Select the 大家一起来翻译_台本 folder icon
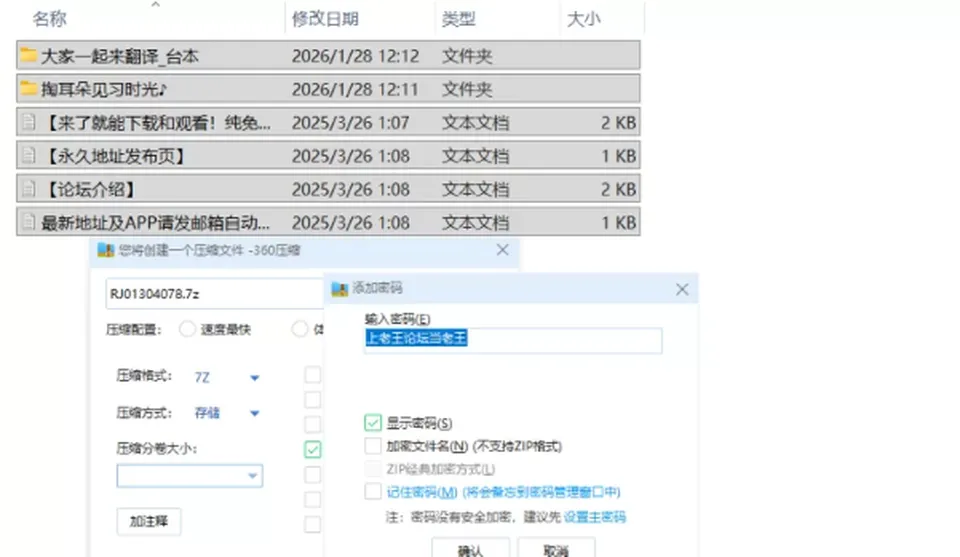This screenshot has height=557, width=960. tap(28, 56)
